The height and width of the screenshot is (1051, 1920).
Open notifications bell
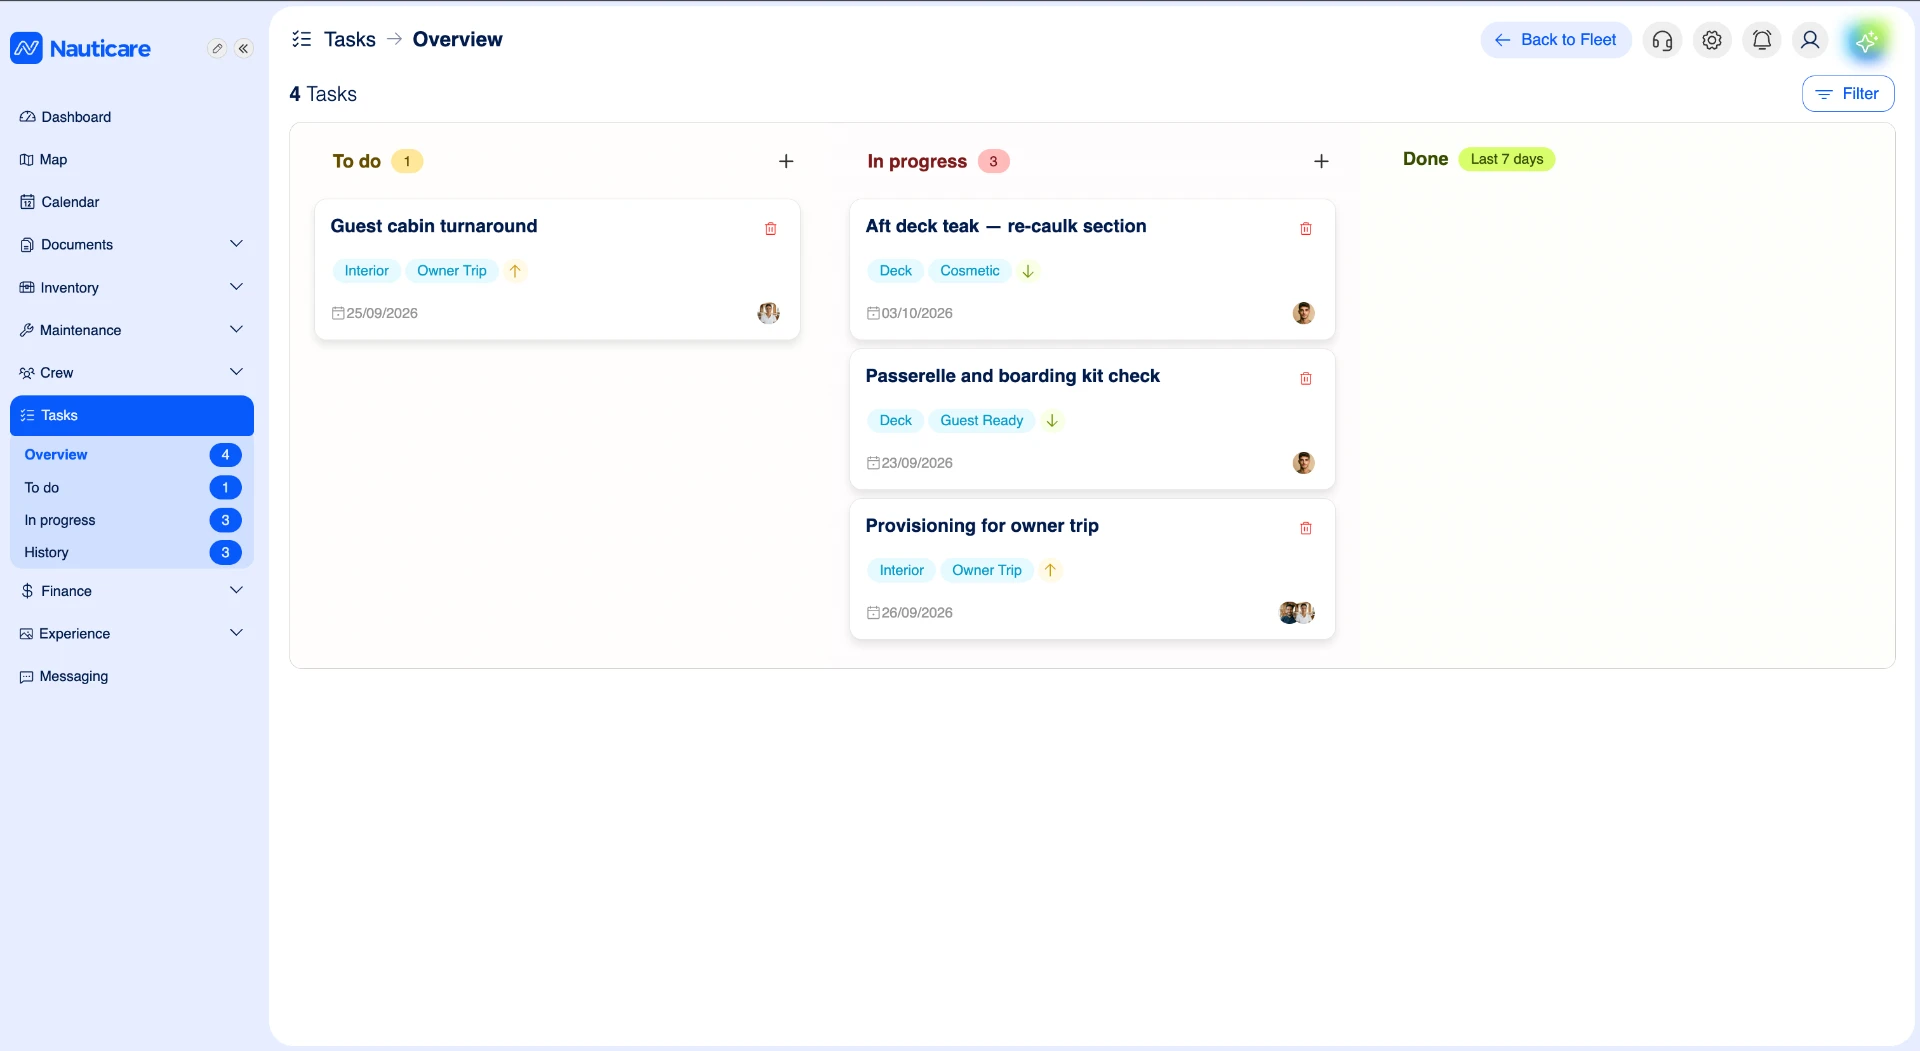click(x=1761, y=40)
